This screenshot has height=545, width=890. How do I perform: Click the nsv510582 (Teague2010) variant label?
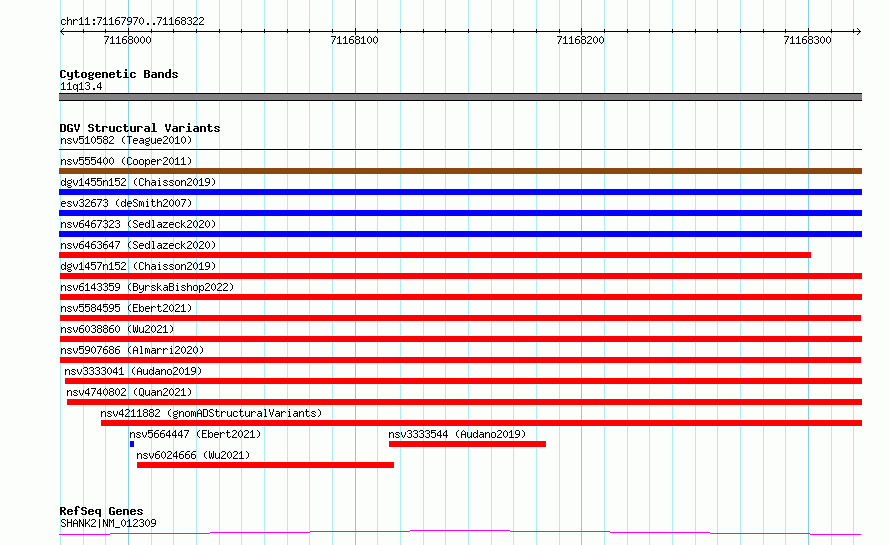tap(126, 140)
